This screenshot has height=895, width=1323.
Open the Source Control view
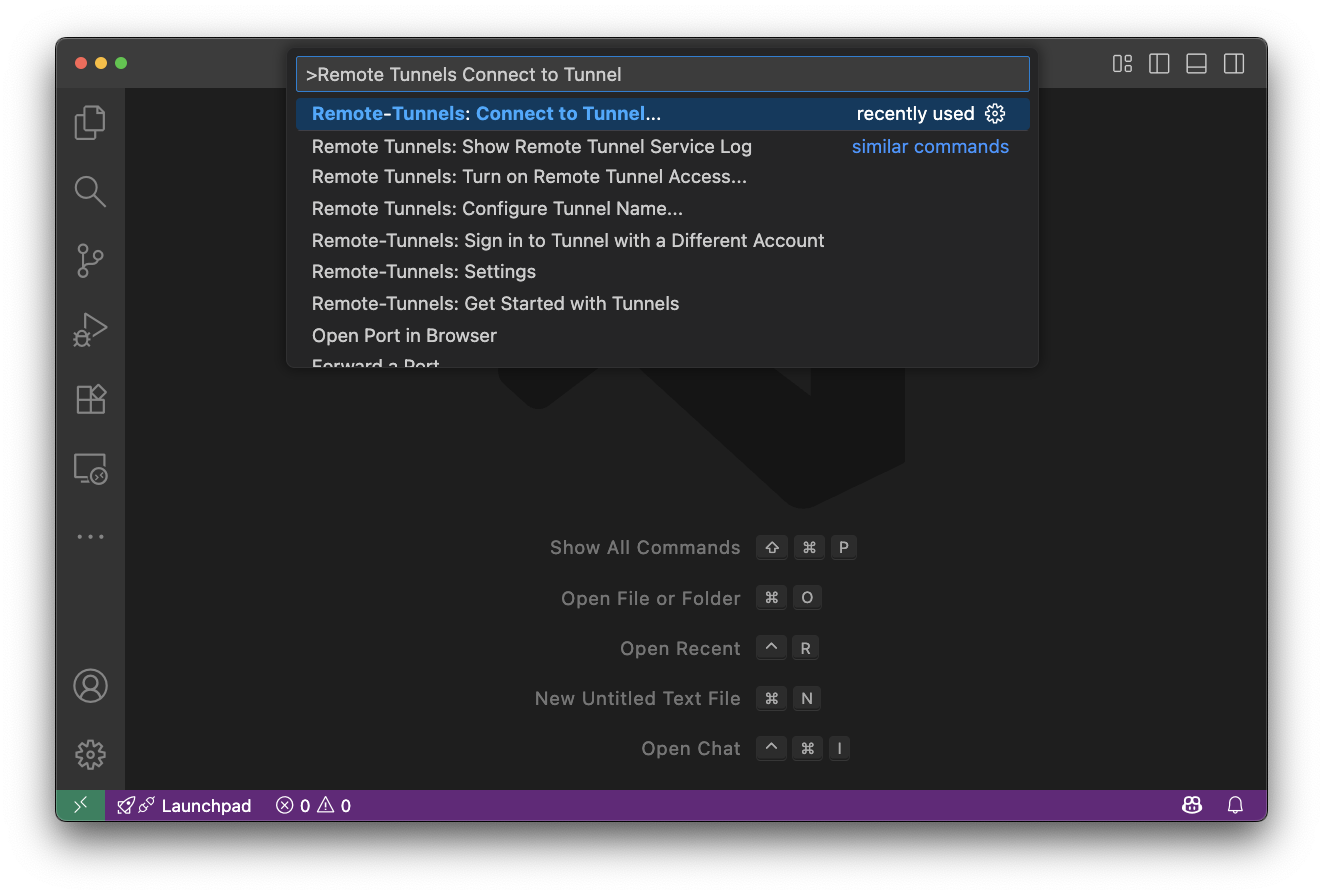(x=90, y=260)
